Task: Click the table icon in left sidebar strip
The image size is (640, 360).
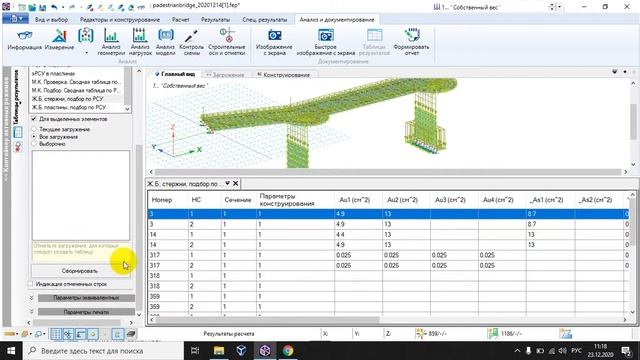Action: pos(18,132)
